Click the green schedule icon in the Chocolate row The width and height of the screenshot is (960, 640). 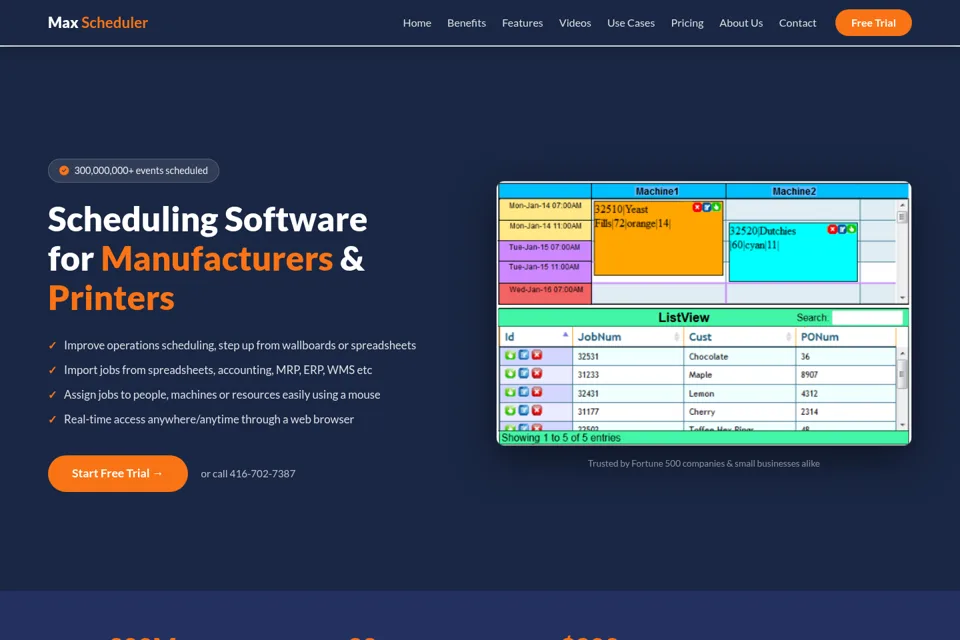pos(510,355)
